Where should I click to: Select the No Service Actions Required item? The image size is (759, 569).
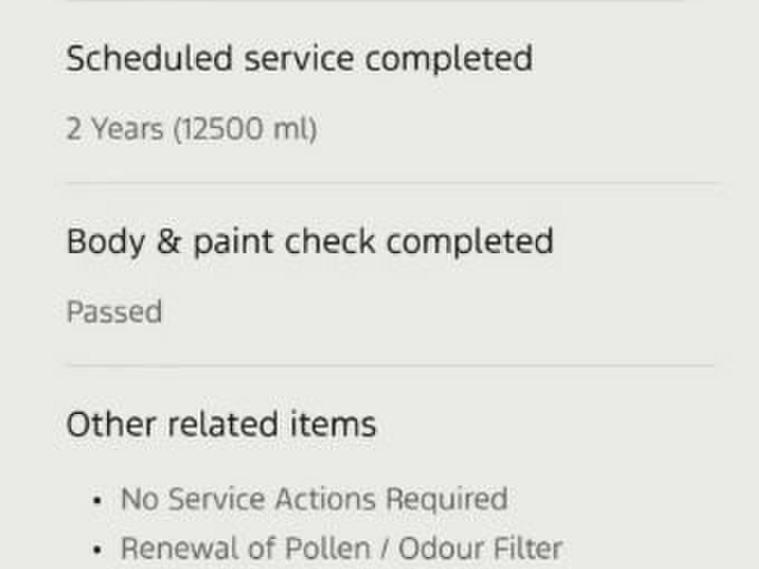click(314, 499)
